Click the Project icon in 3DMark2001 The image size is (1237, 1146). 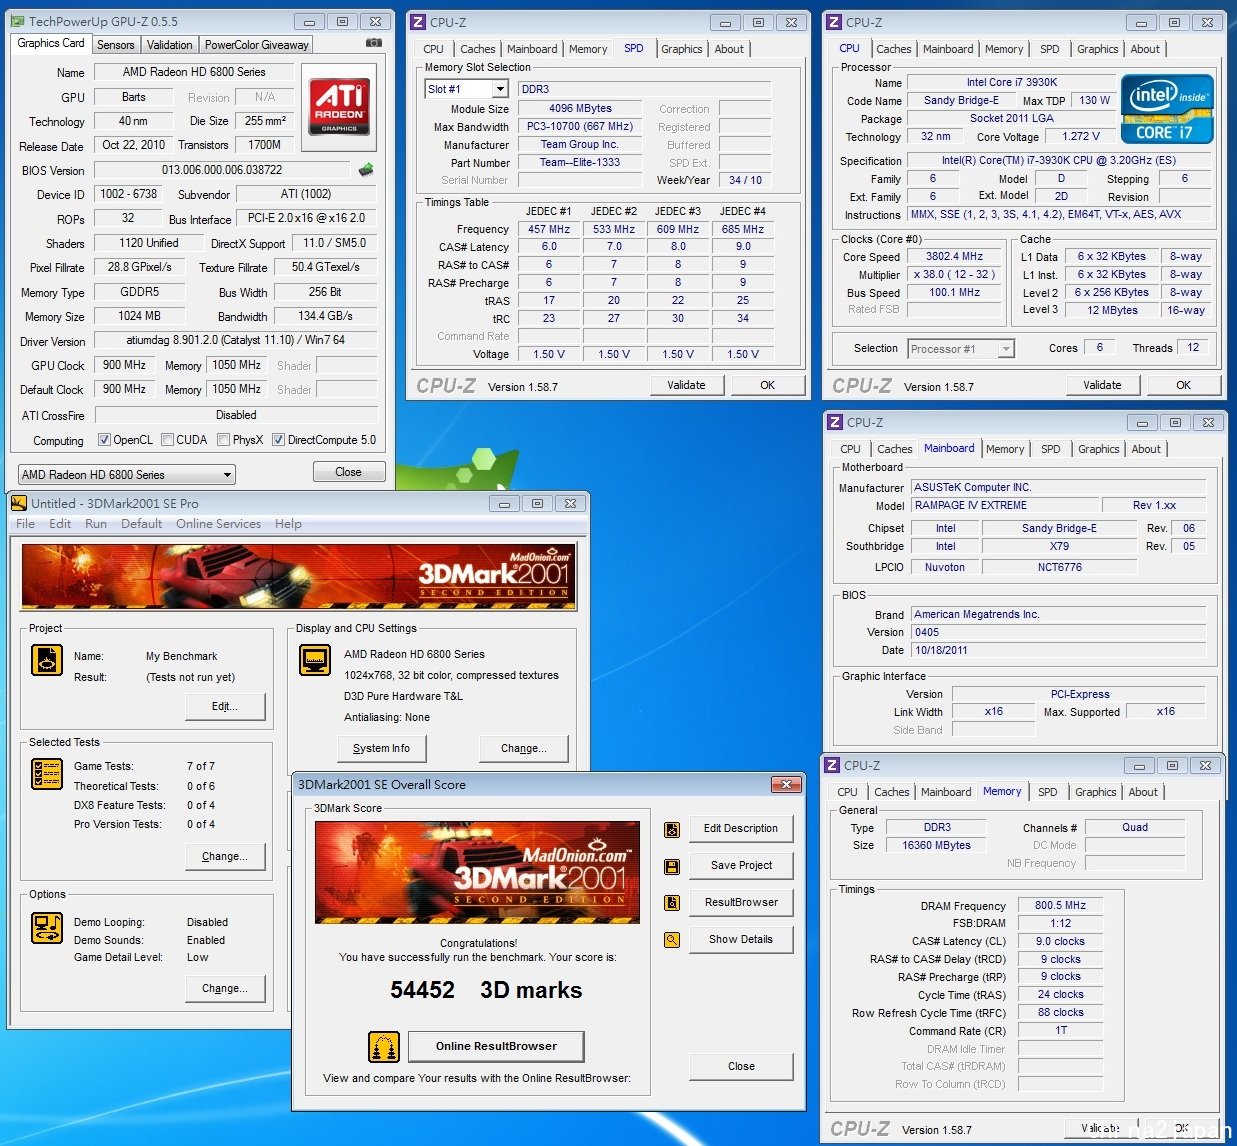(47, 660)
